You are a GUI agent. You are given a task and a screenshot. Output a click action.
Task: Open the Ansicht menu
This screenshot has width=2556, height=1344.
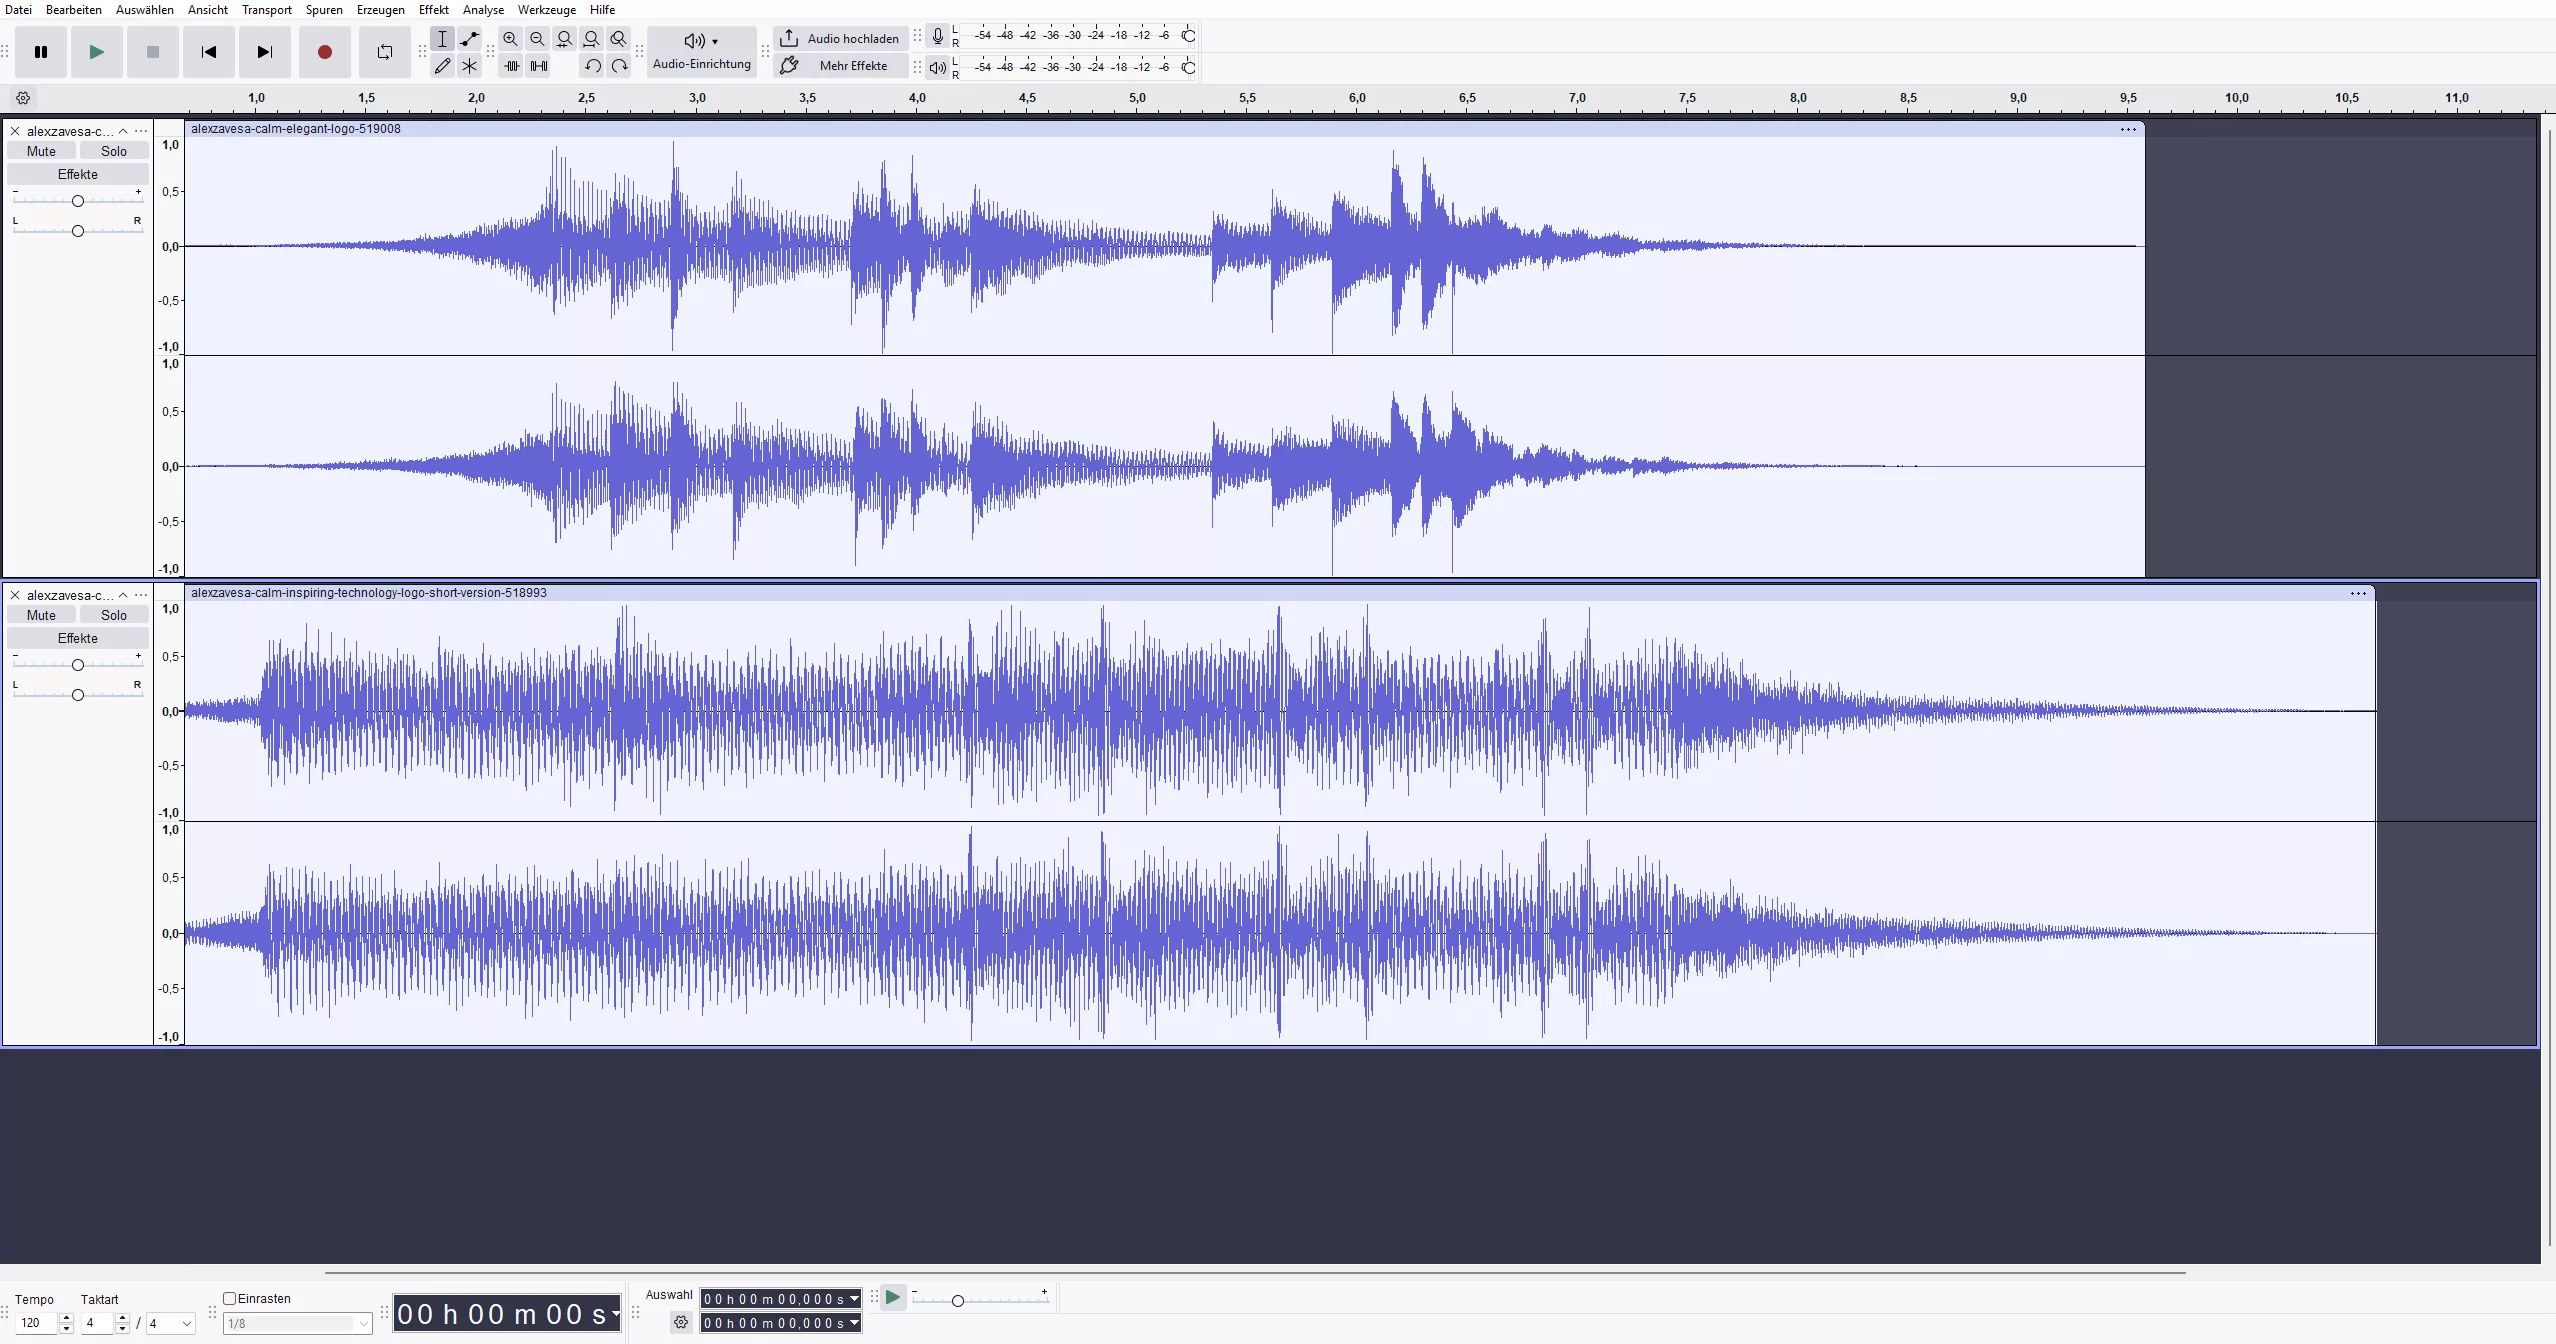(x=208, y=10)
